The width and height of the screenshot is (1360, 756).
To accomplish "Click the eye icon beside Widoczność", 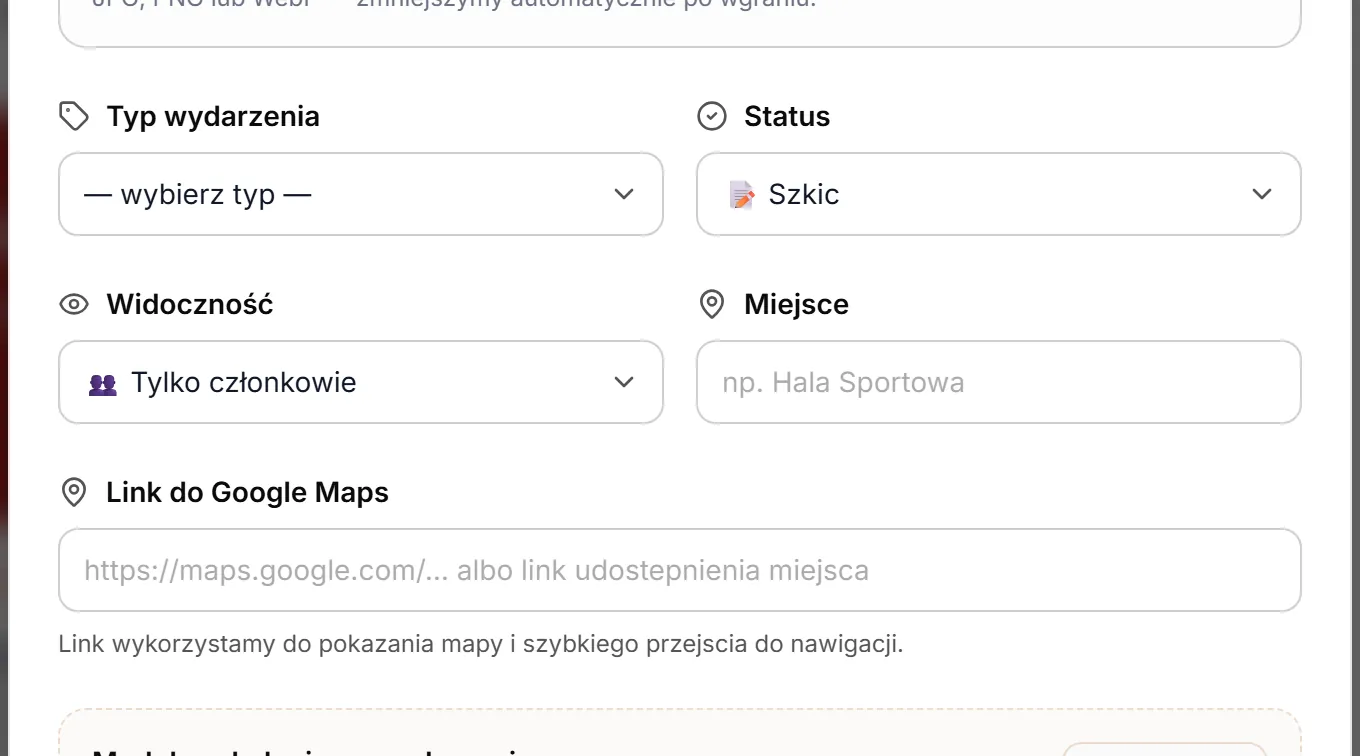I will coord(74,304).
